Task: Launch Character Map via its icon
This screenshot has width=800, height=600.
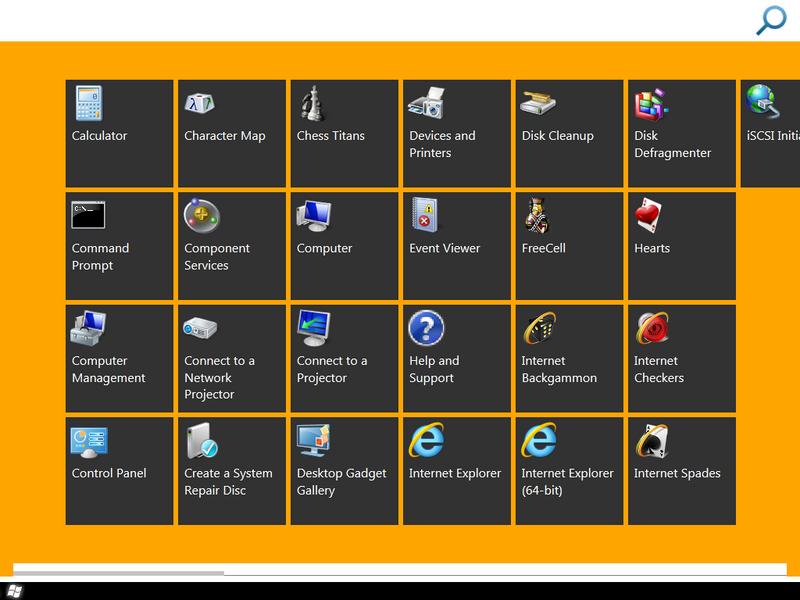Action: tap(199, 103)
